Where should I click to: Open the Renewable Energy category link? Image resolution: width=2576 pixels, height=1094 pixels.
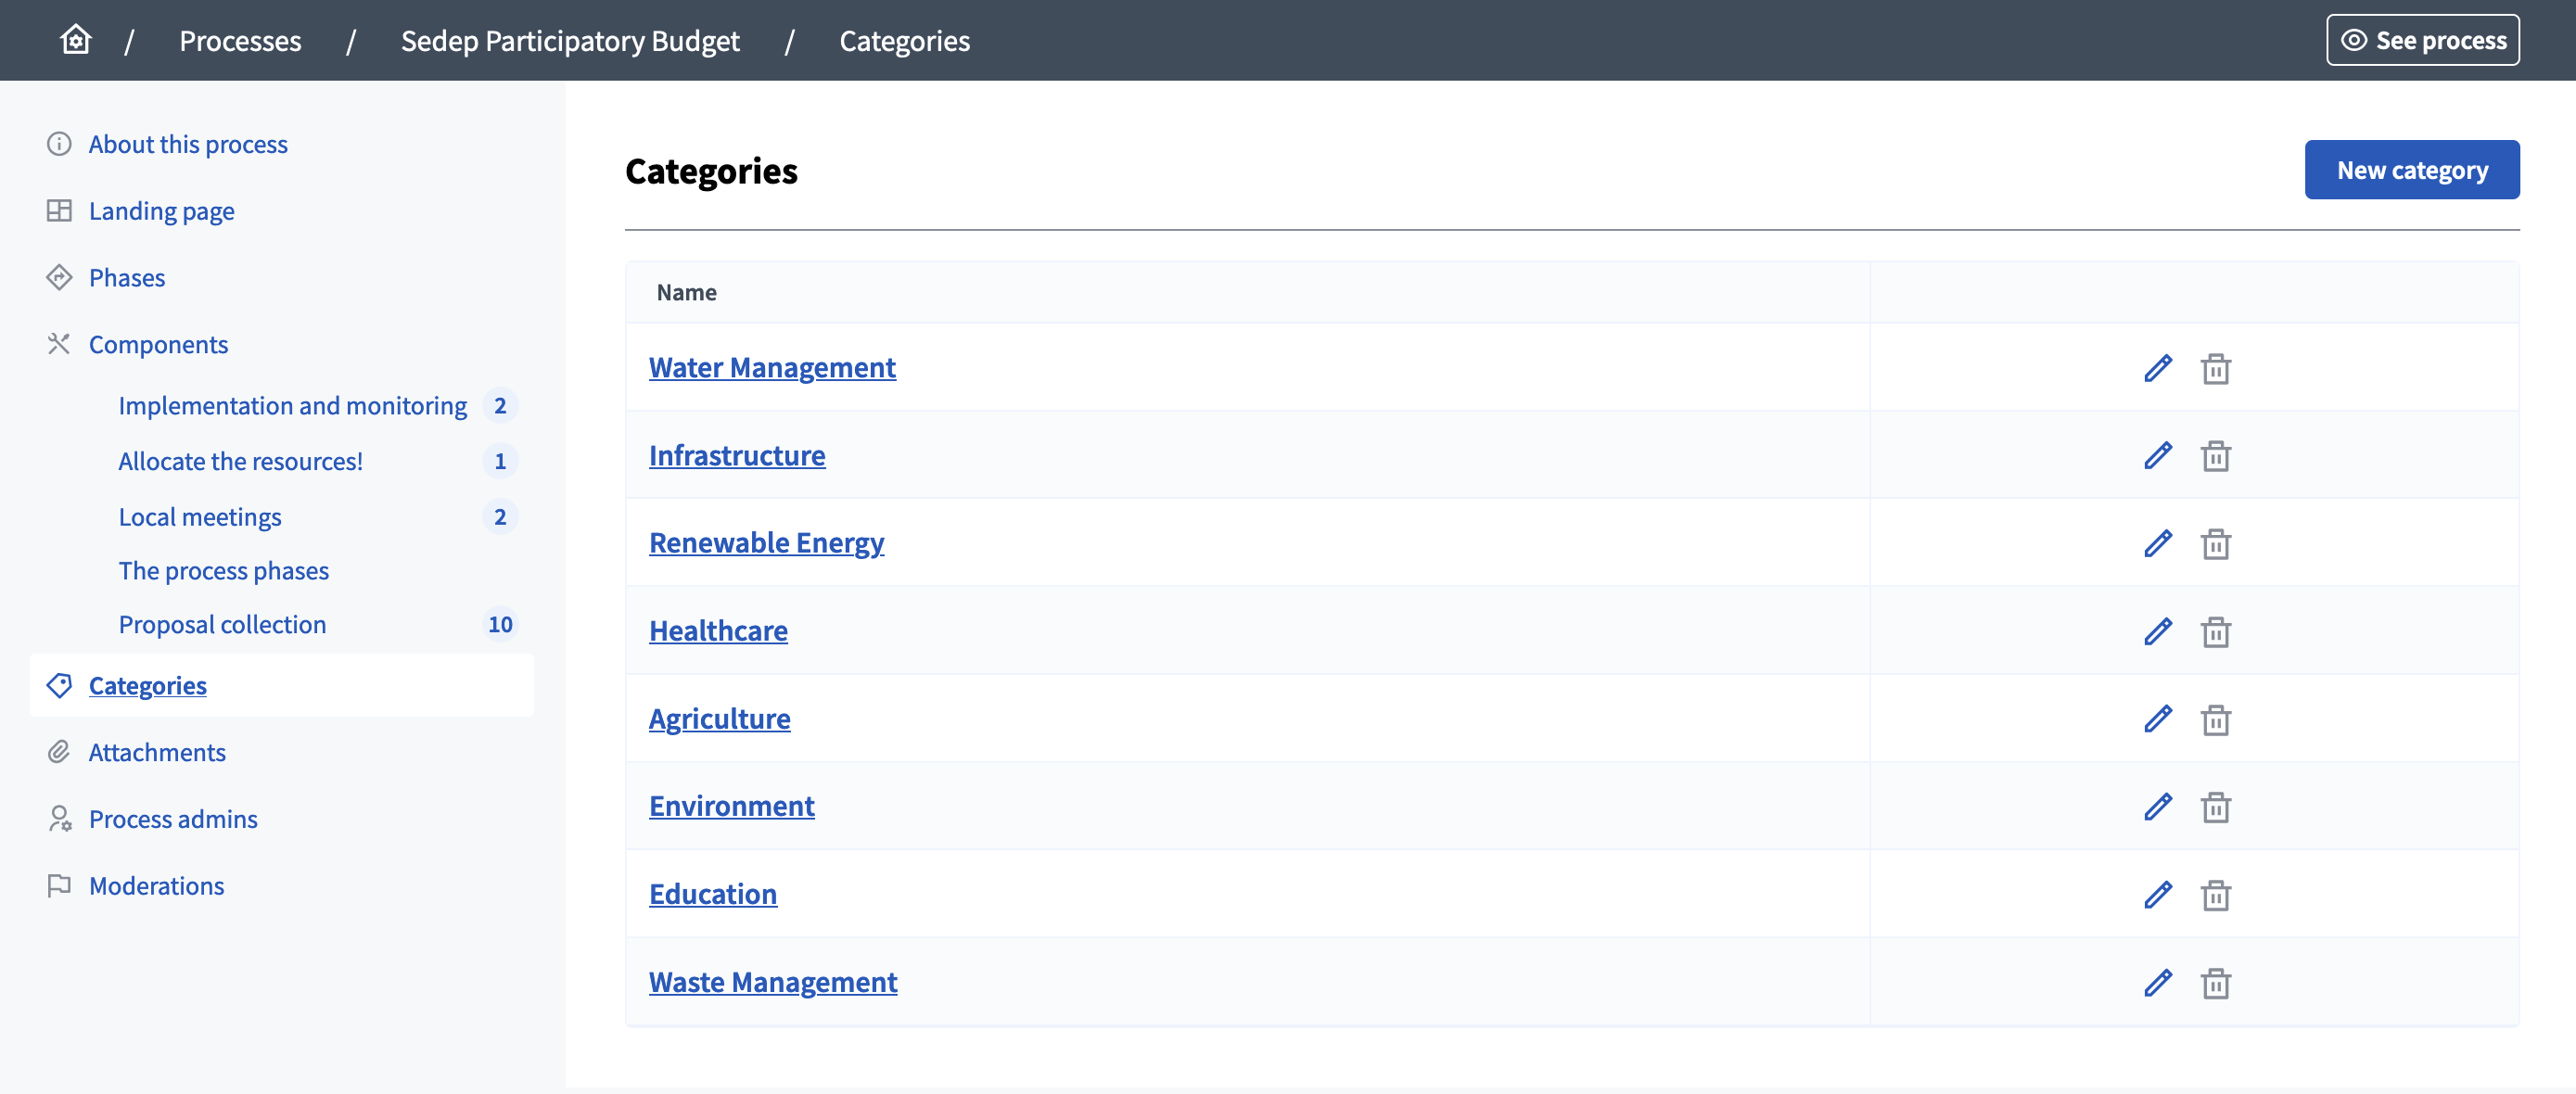coord(766,543)
